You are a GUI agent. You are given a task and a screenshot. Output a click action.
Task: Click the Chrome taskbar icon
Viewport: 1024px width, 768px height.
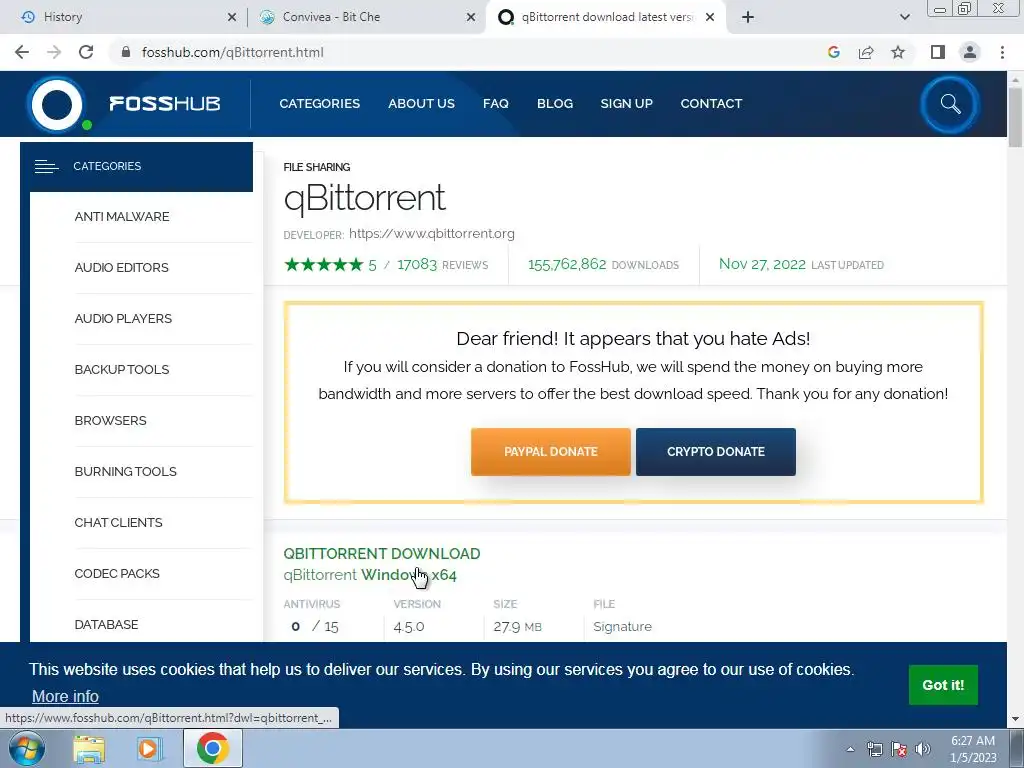[x=212, y=748]
